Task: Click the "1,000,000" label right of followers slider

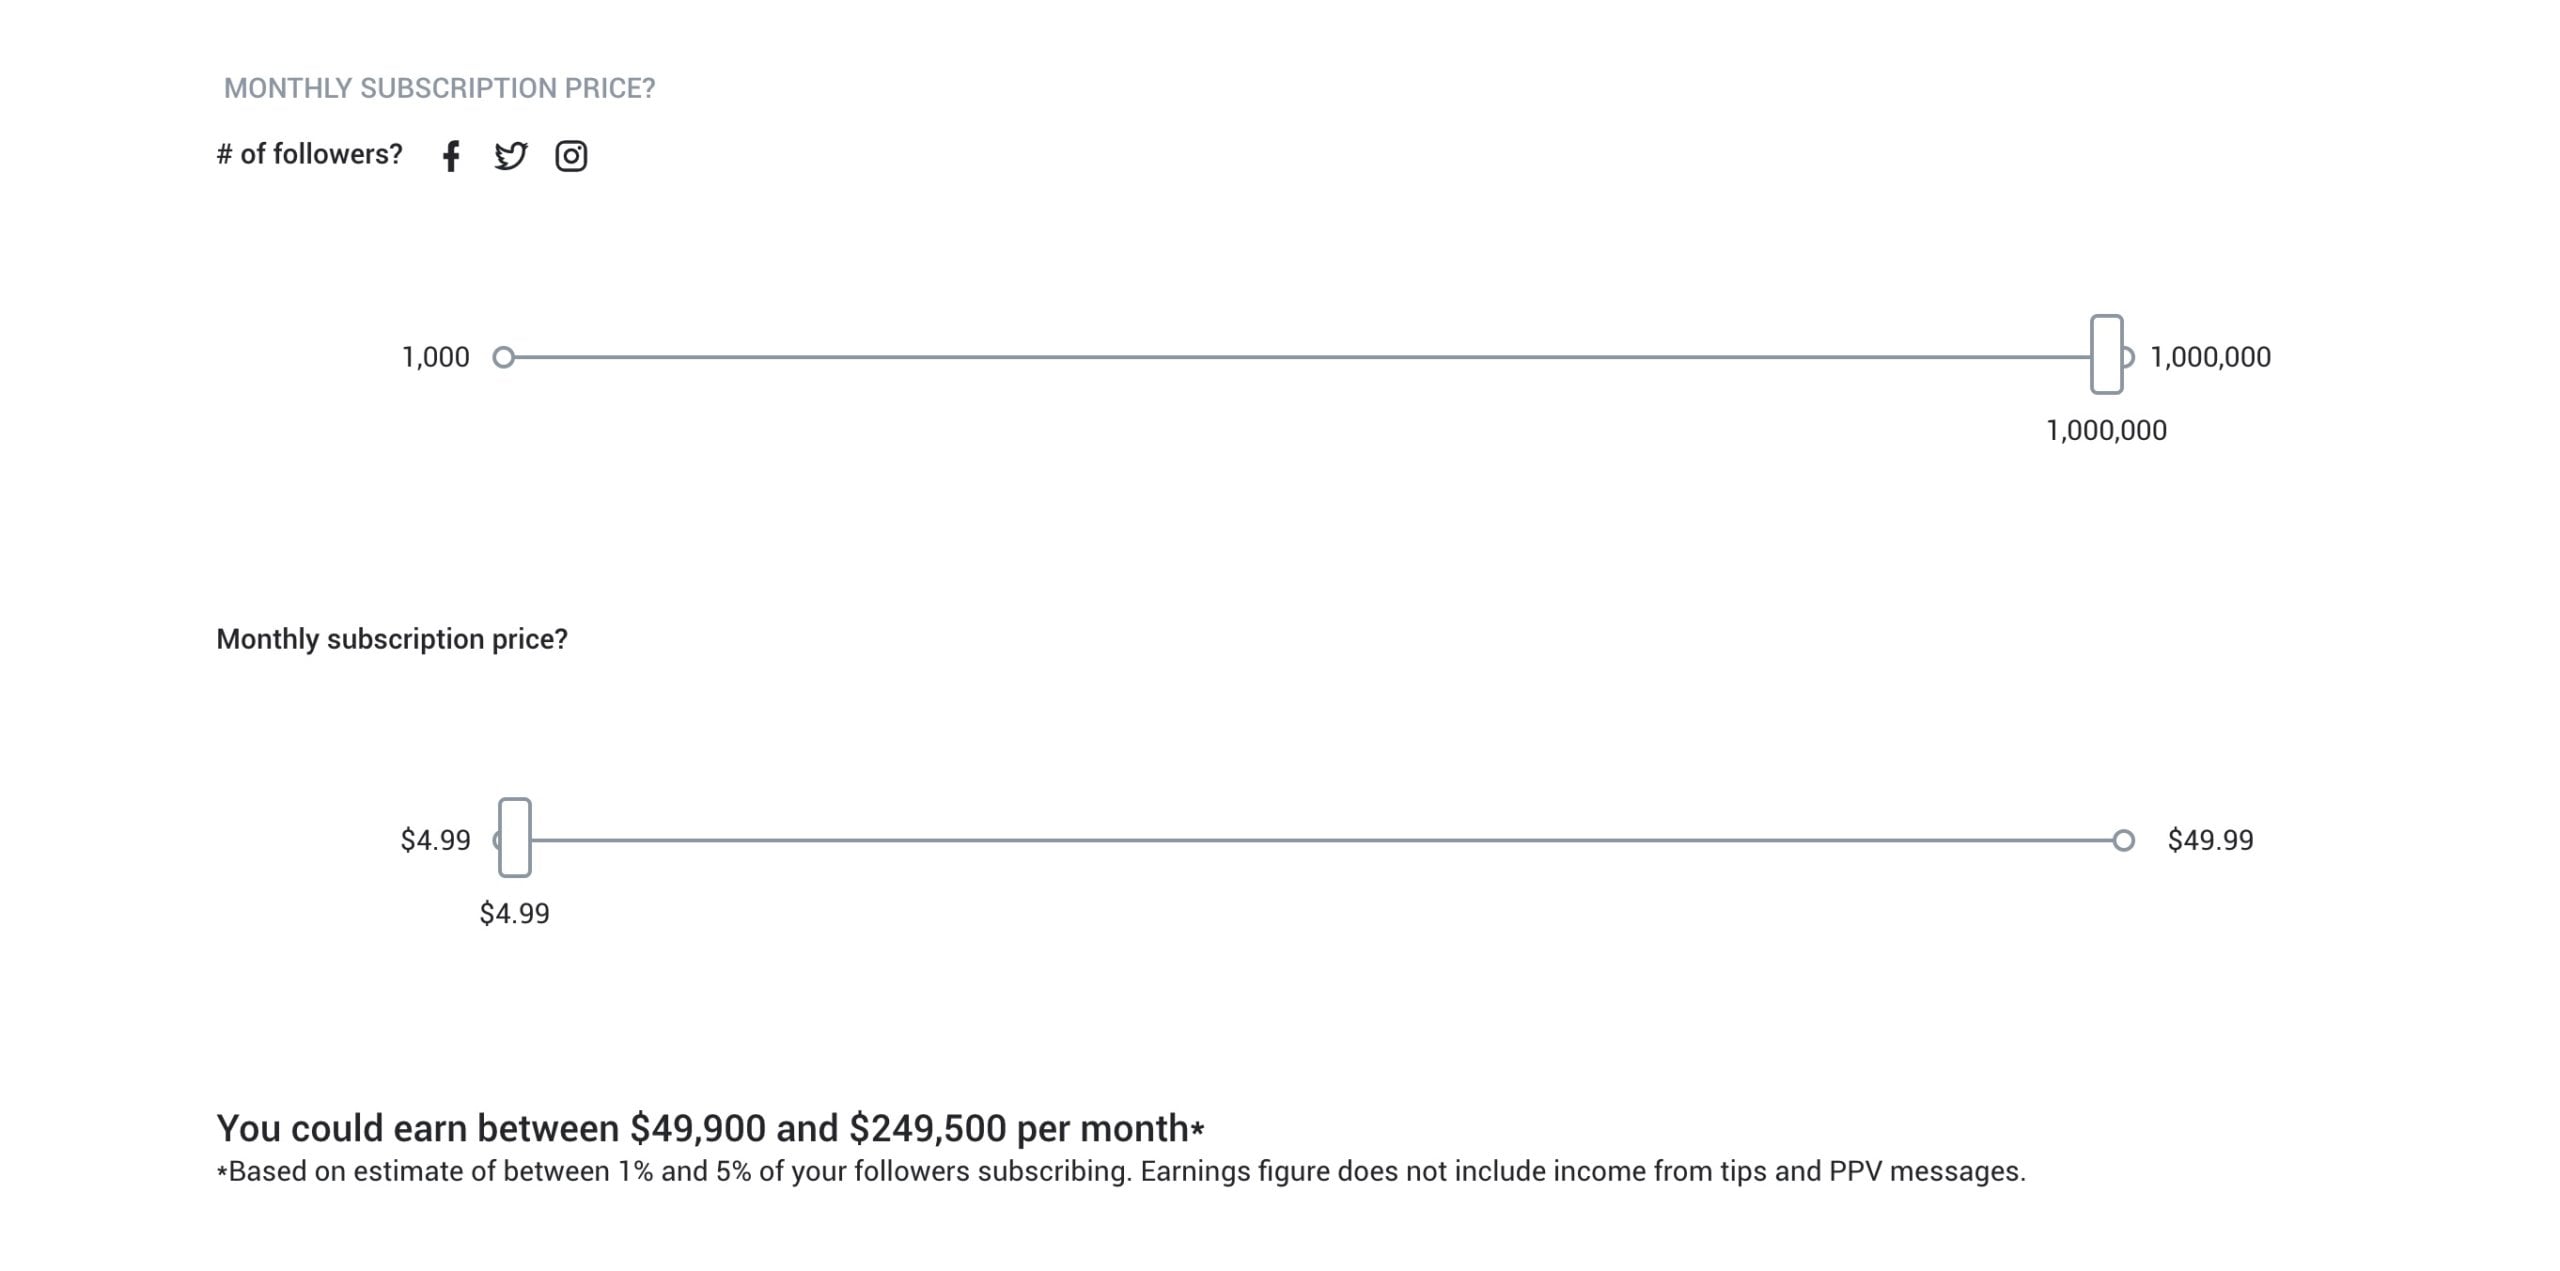Action: coord(2210,357)
